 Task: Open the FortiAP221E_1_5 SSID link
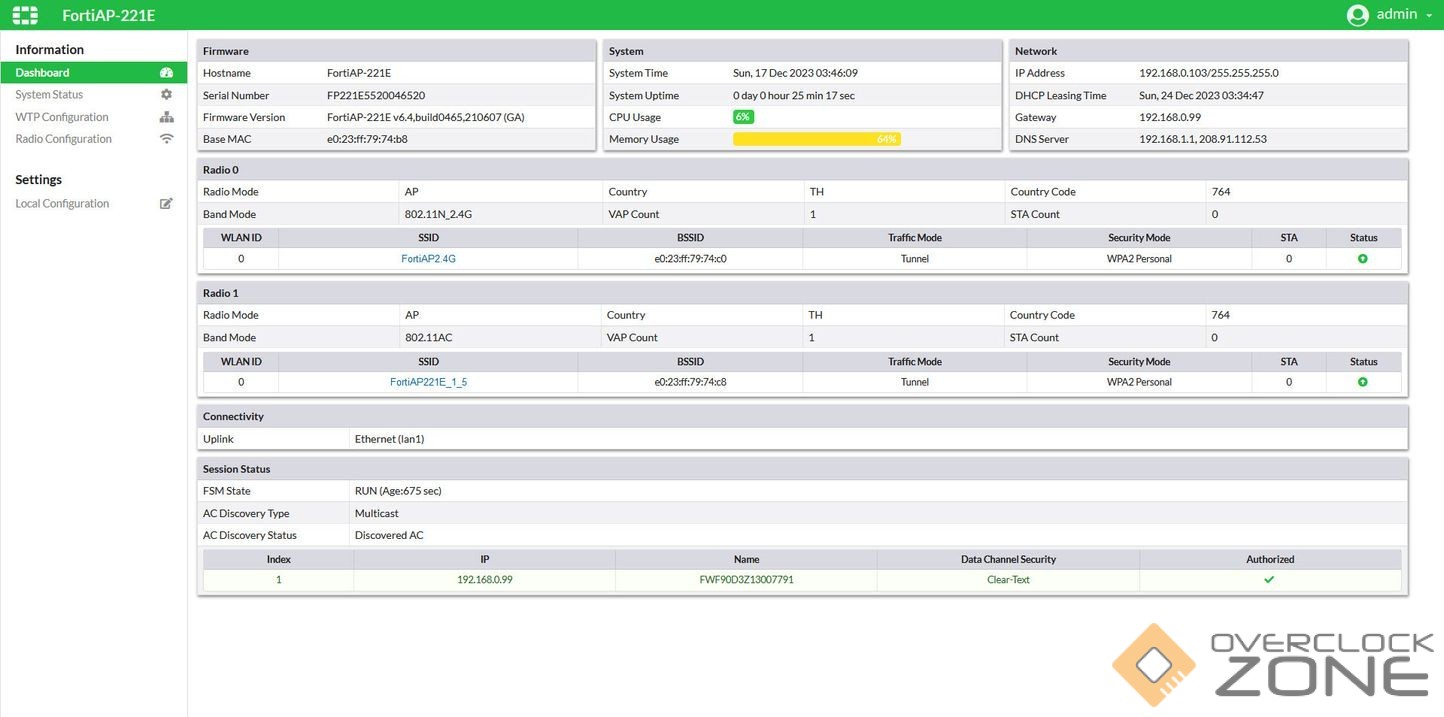coord(428,382)
